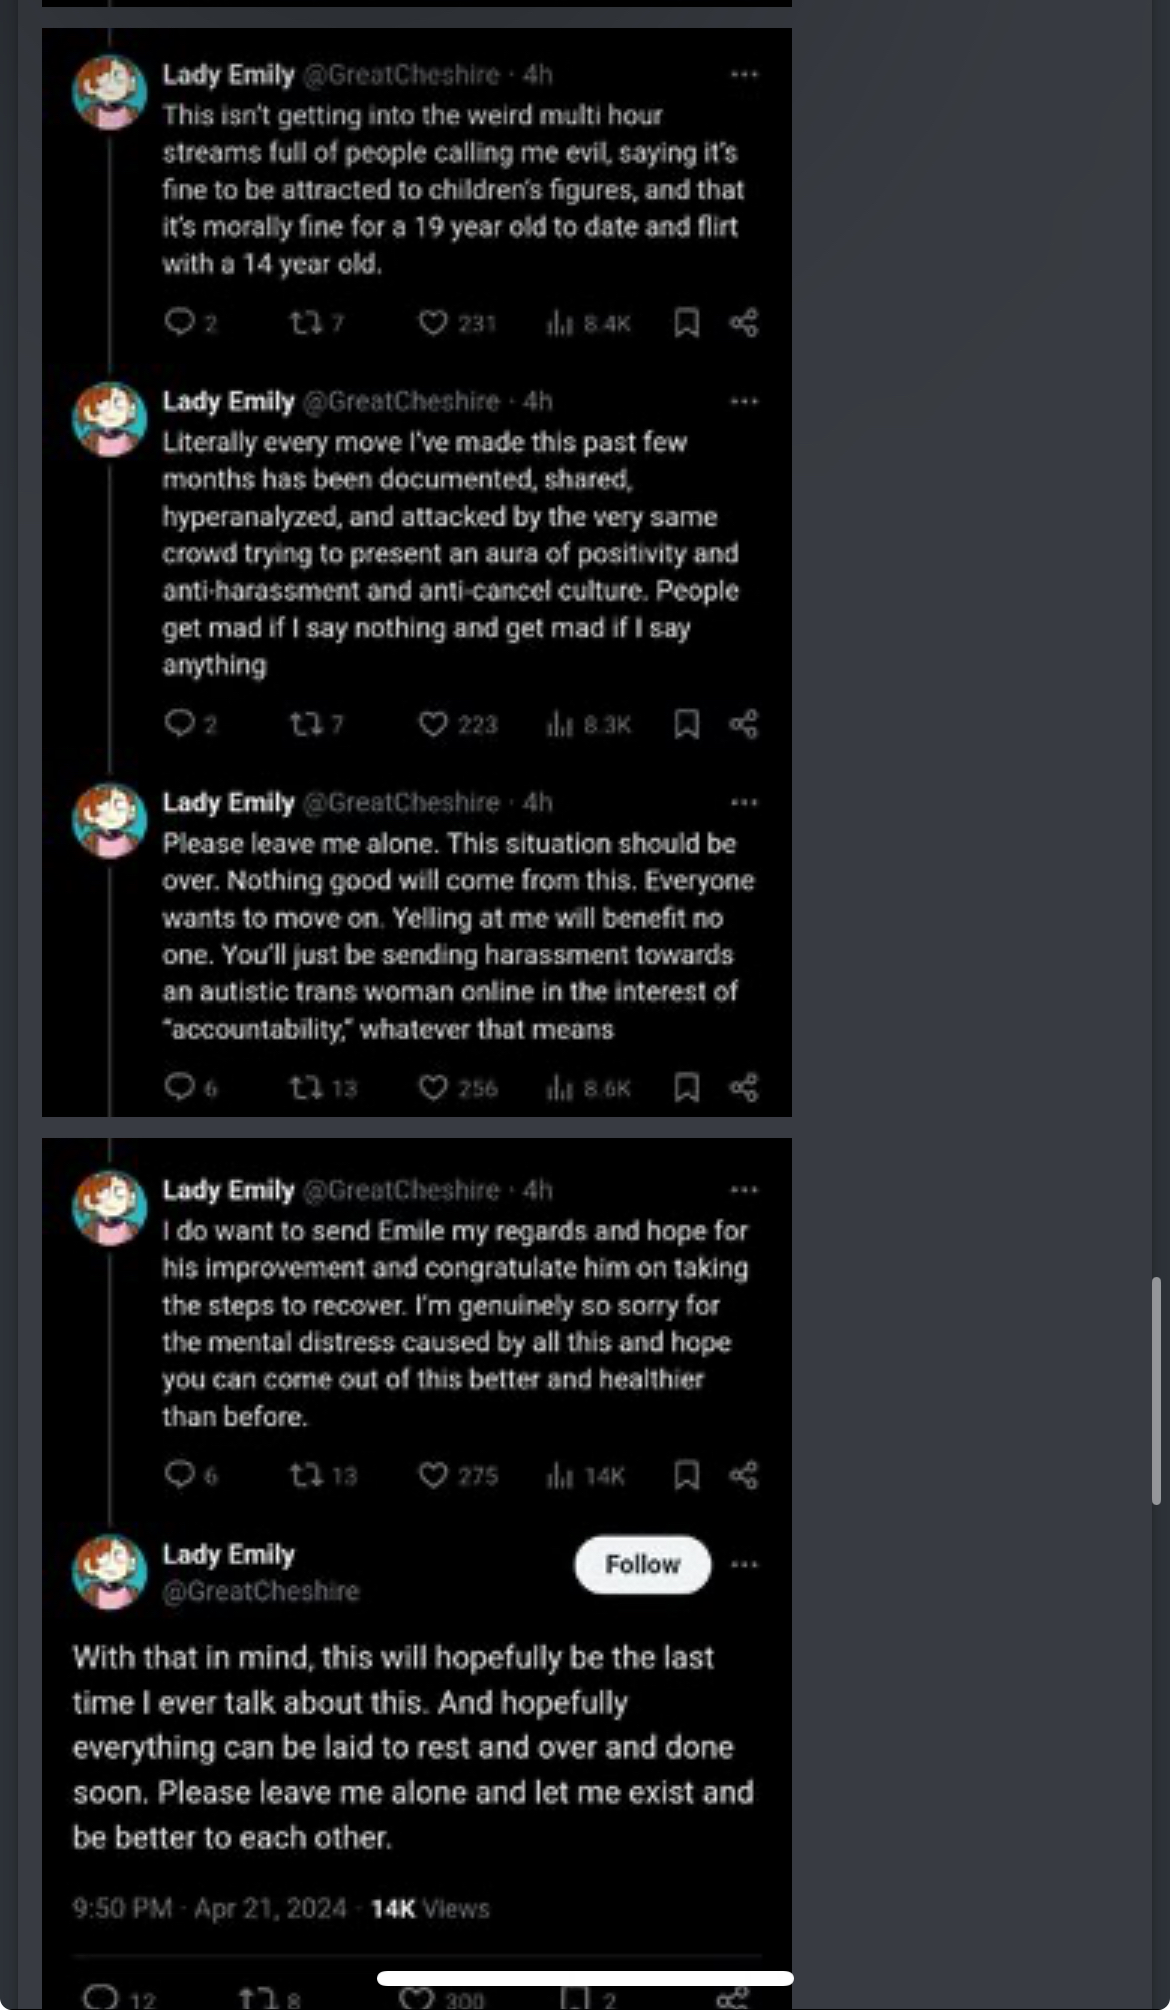Bookmark the 'Please leave me alone' tweet
Viewport: 1170px width, 2010px height.
point(686,1088)
